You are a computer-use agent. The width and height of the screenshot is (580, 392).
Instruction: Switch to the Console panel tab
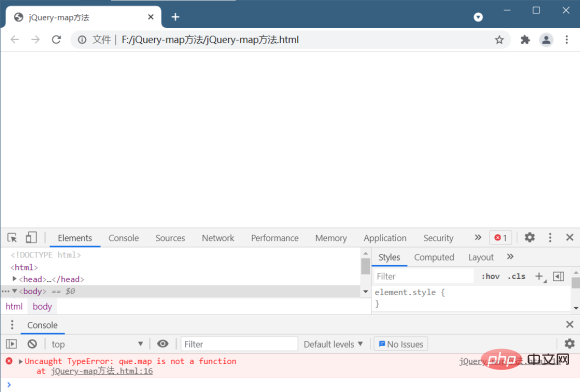pyautogui.click(x=124, y=238)
